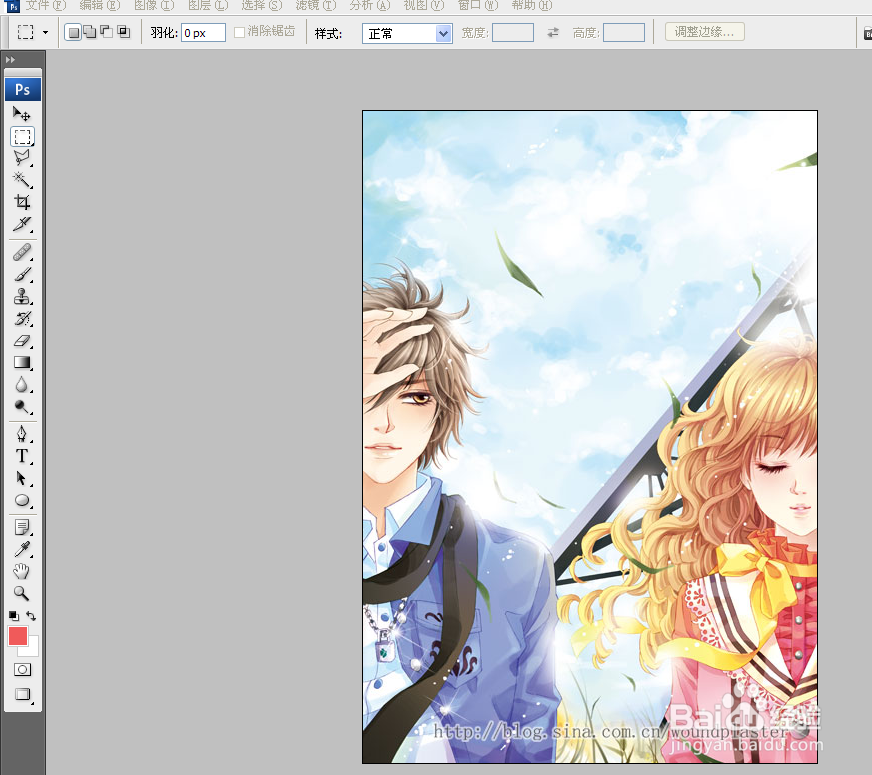The image size is (872, 775).
Task: Select the Rectangular Marquee tool
Action: tap(22, 137)
